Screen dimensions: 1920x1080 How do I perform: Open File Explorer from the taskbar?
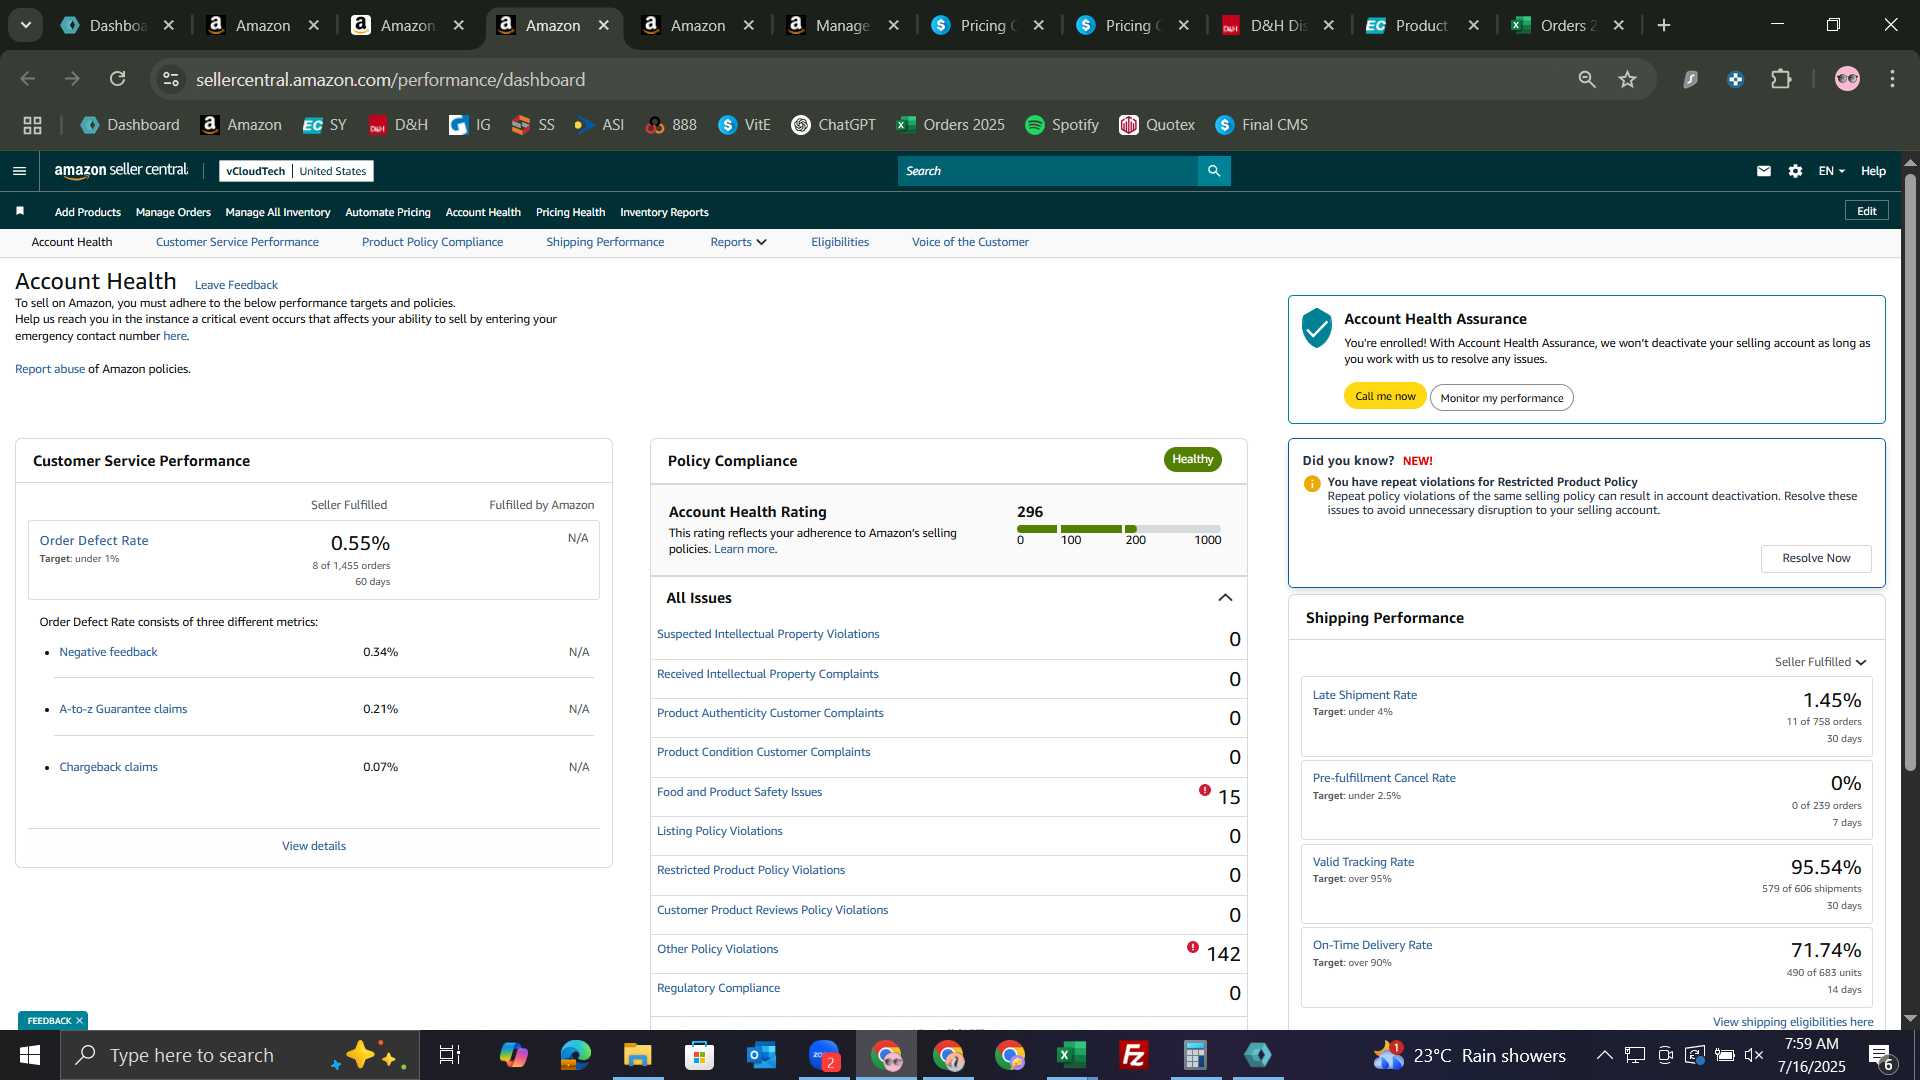pos(638,1055)
